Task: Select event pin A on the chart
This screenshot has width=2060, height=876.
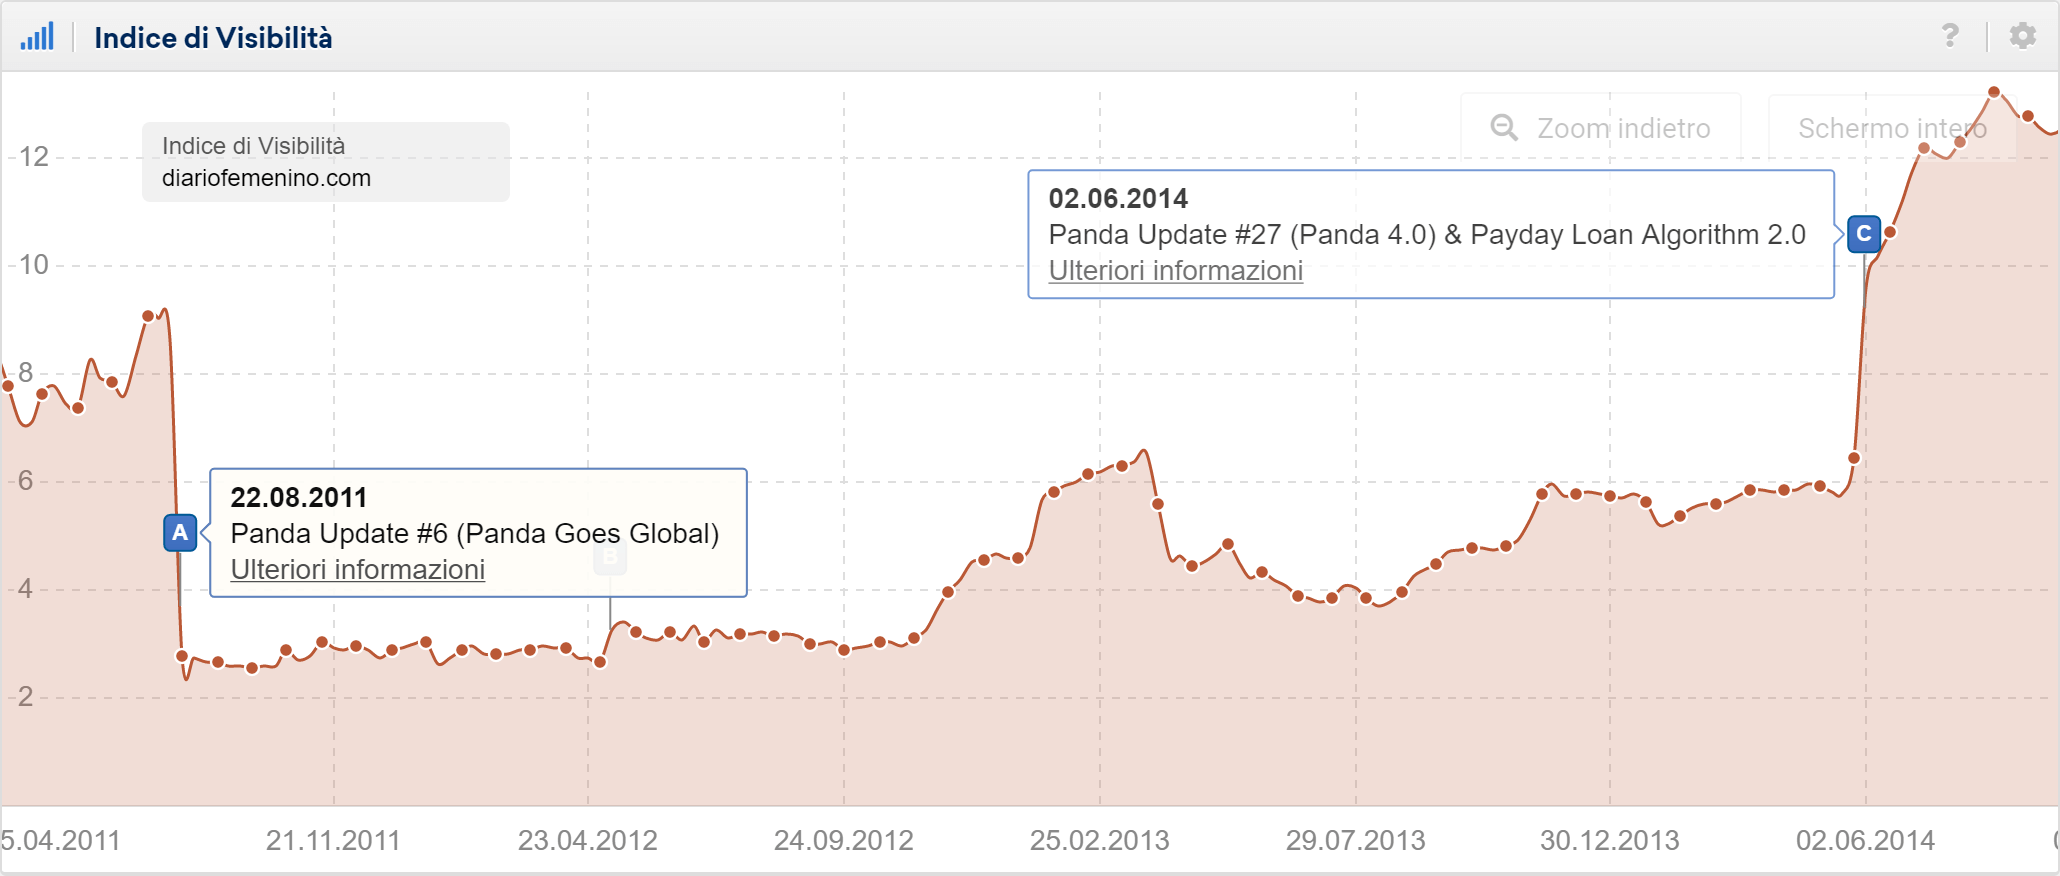Action: pos(180,532)
